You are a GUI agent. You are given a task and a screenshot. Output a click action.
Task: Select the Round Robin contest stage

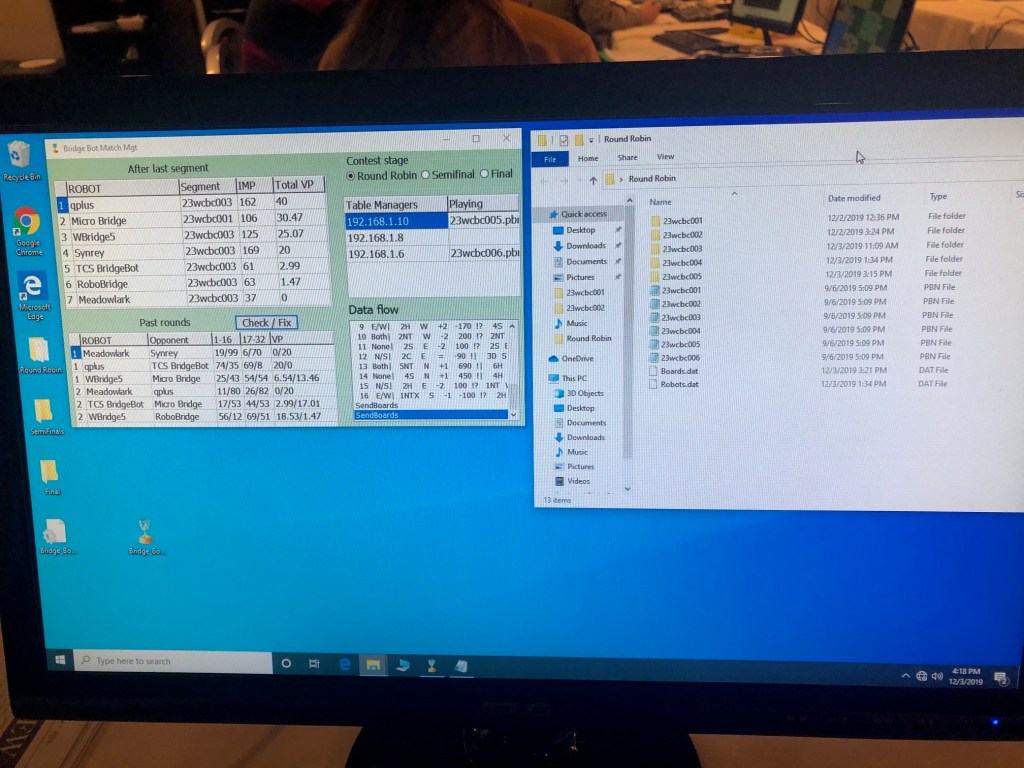pyautogui.click(x=351, y=176)
